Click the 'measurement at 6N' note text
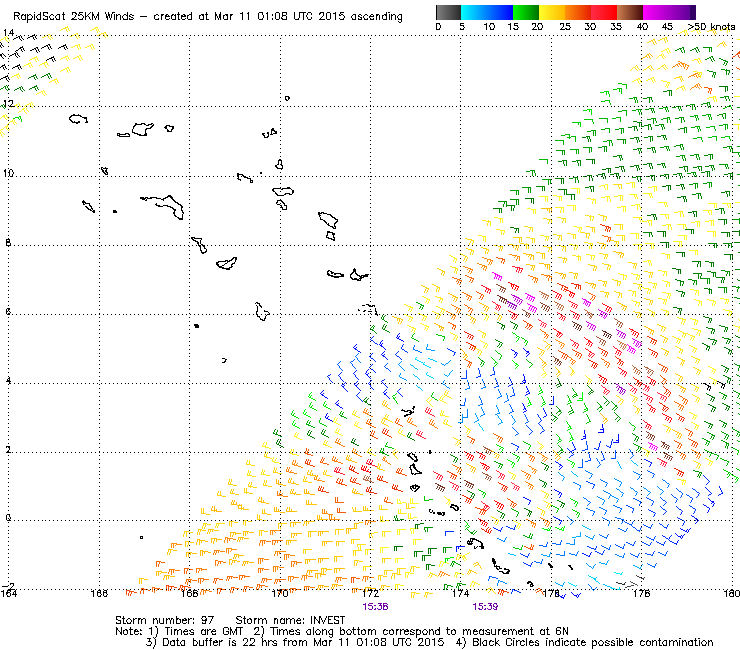The image size is (740, 650). (x=515, y=632)
